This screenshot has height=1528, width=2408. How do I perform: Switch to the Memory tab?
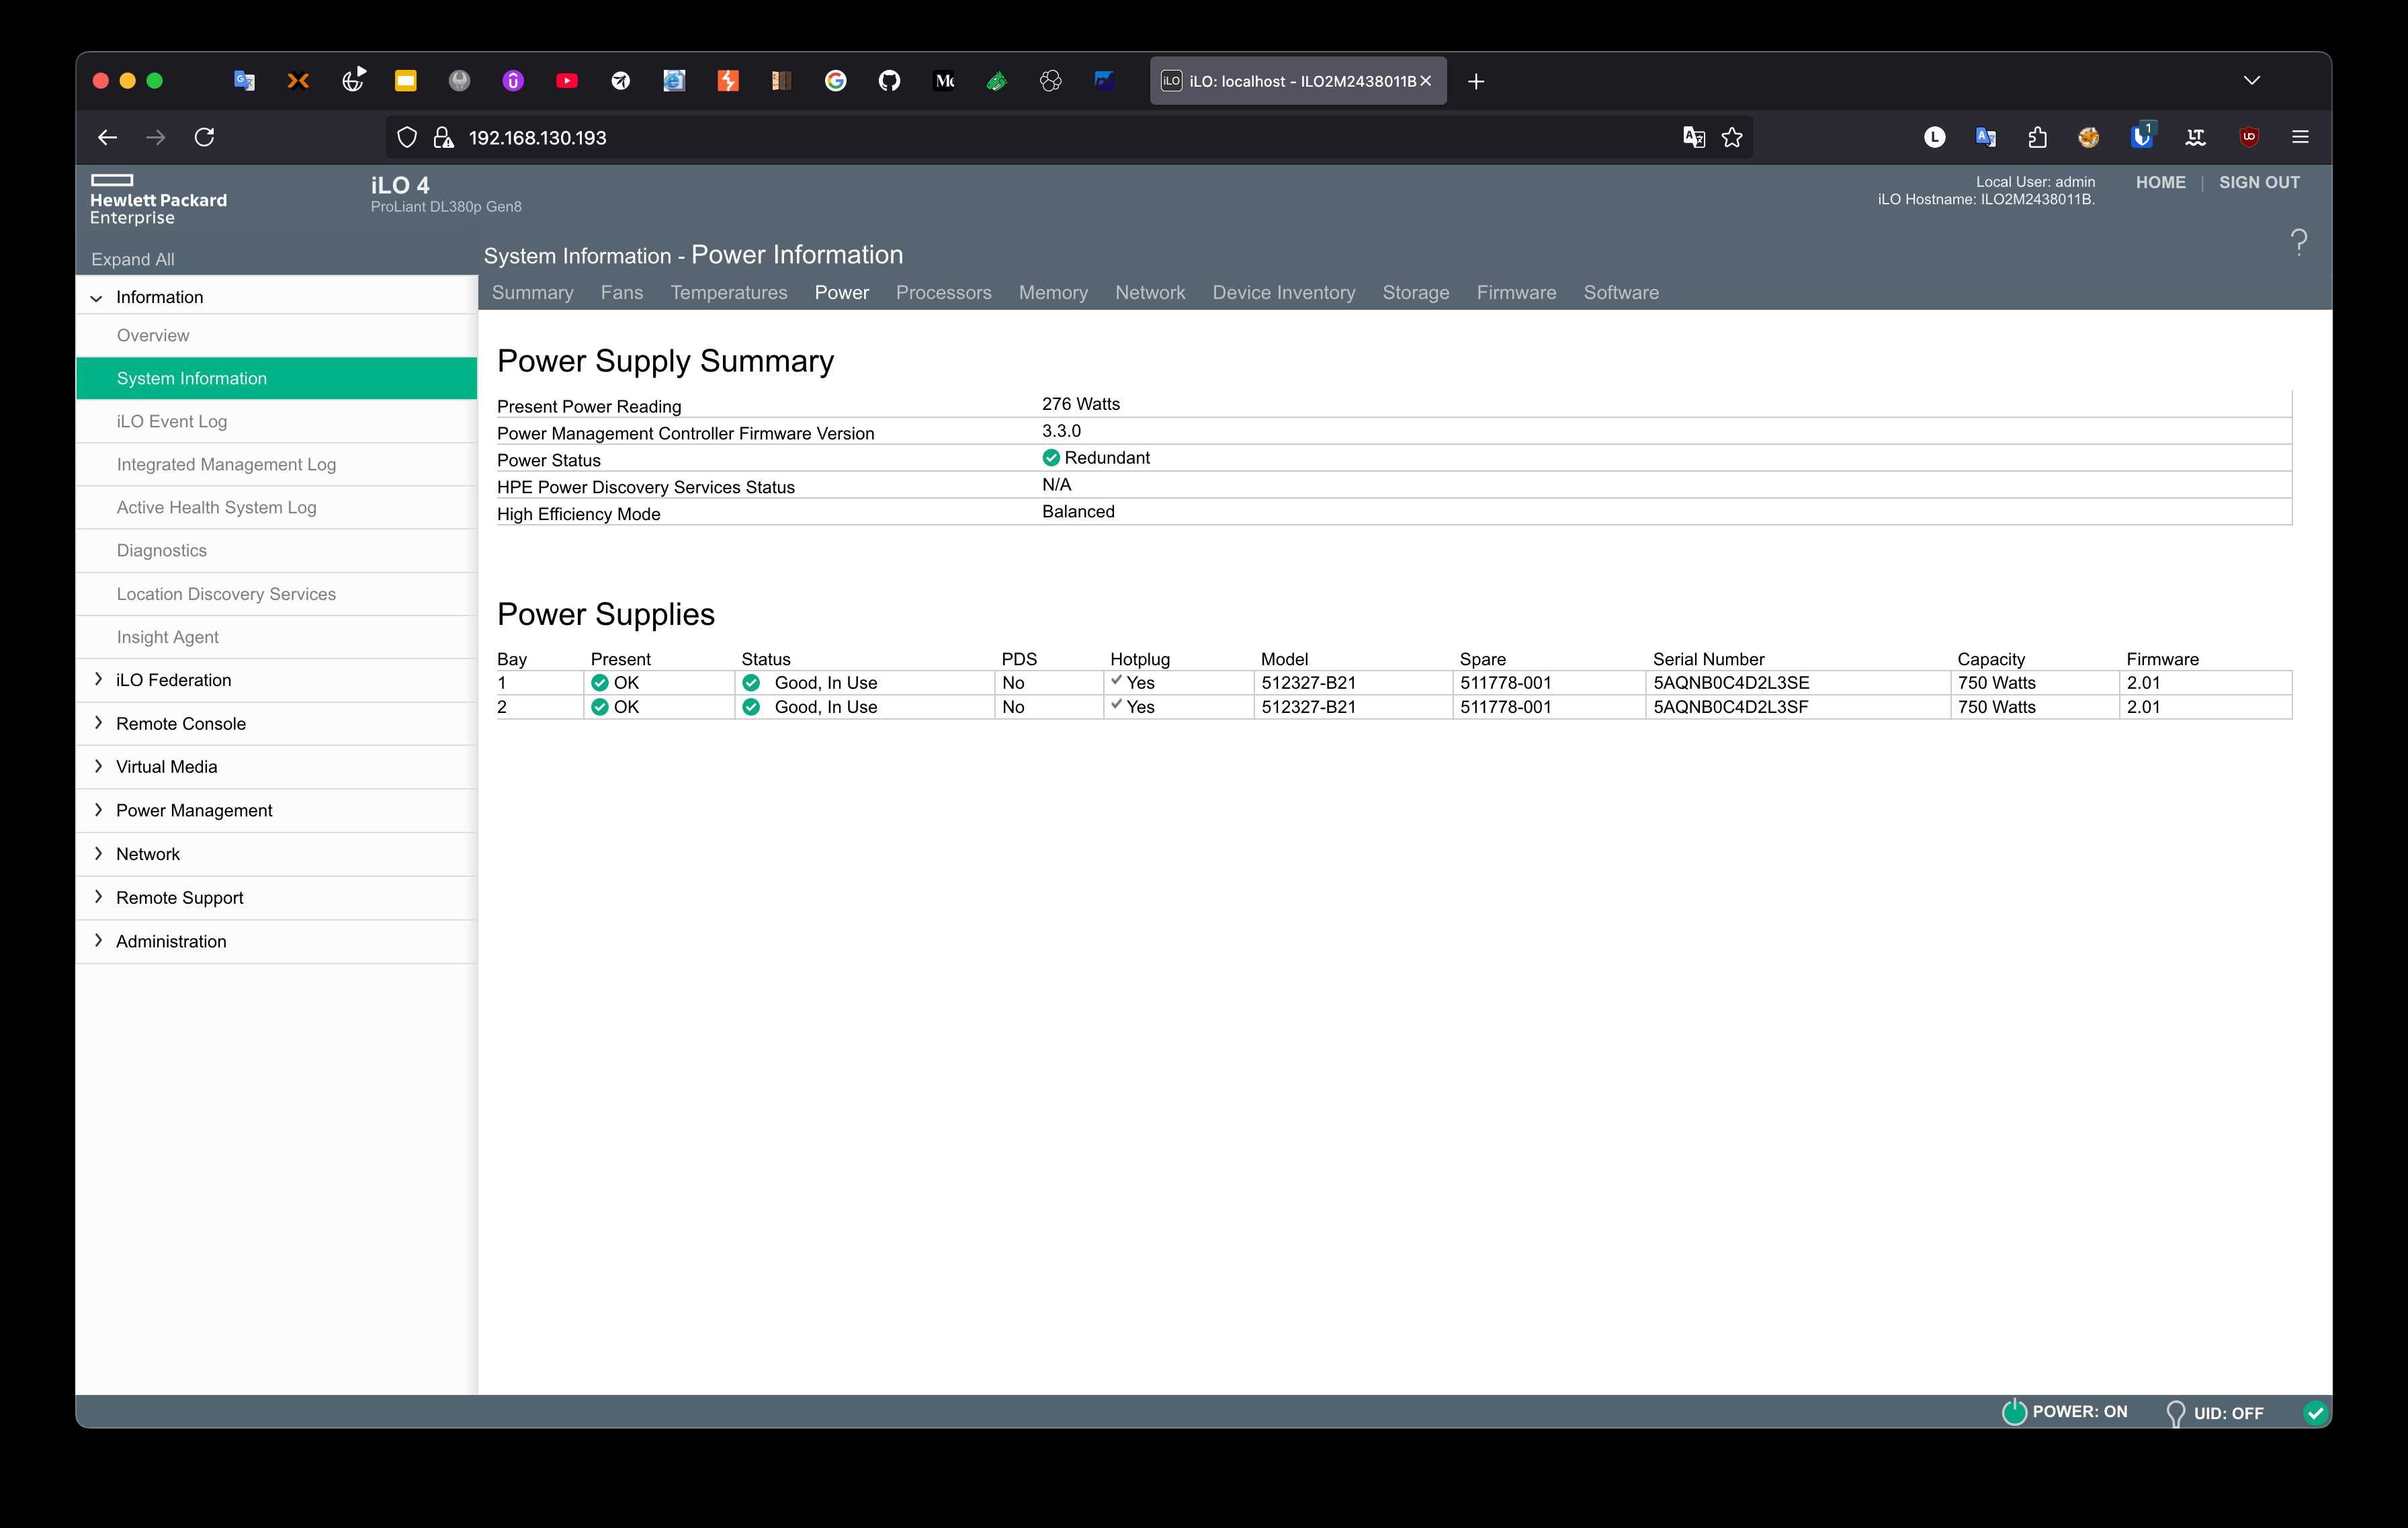tap(1053, 292)
